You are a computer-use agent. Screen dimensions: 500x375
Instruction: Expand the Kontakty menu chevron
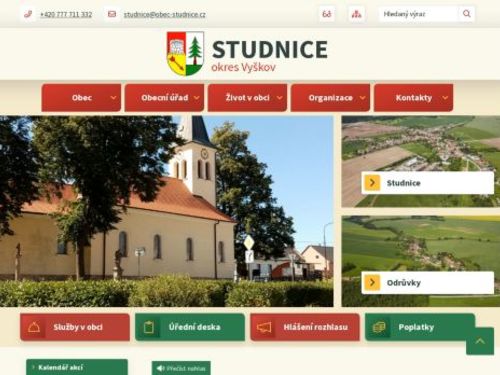[x=445, y=98]
